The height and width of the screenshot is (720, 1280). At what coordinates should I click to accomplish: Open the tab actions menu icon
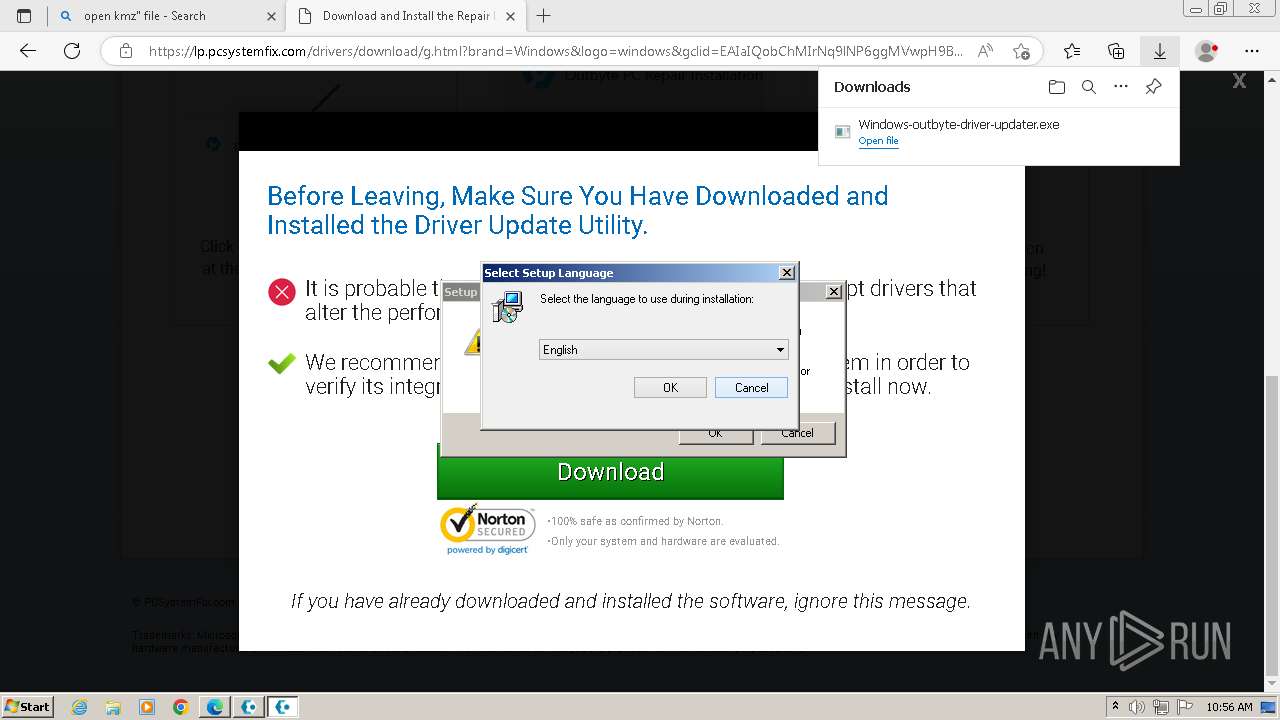pyautogui.click(x=24, y=16)
